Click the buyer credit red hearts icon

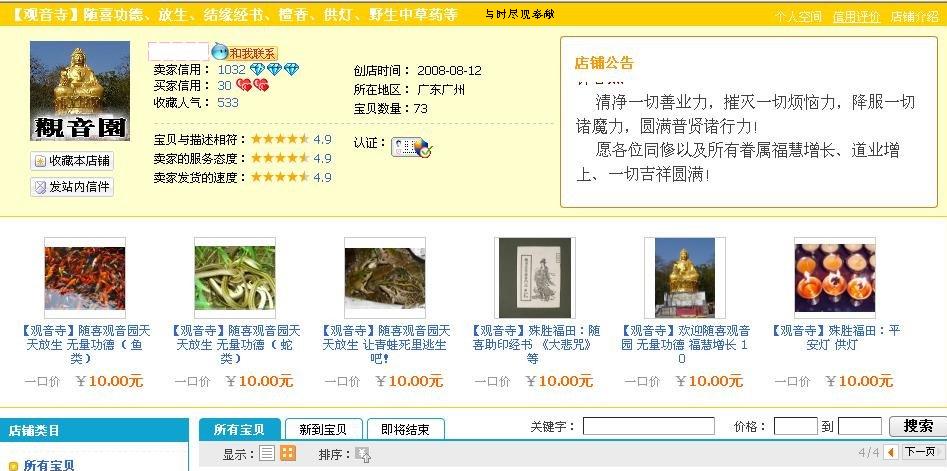(252, 86)
